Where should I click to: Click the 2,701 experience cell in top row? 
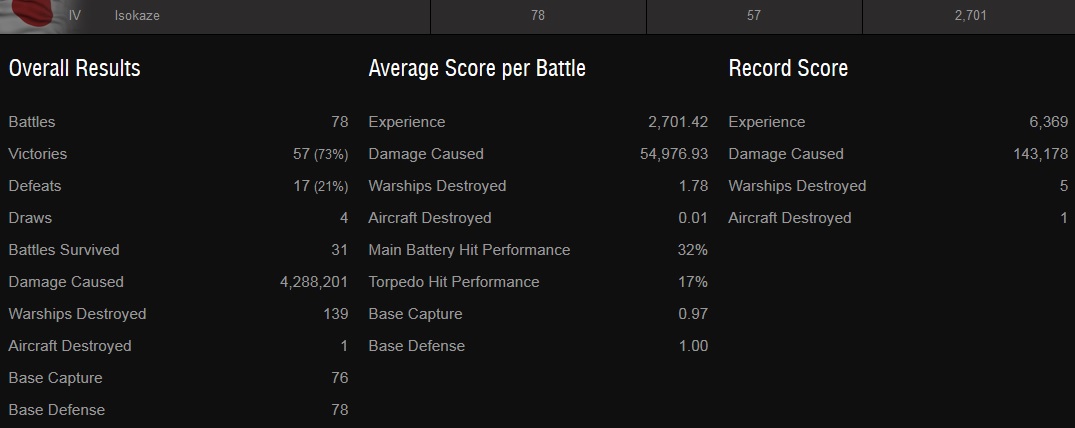pyautogui.click(x=970, y=16)
